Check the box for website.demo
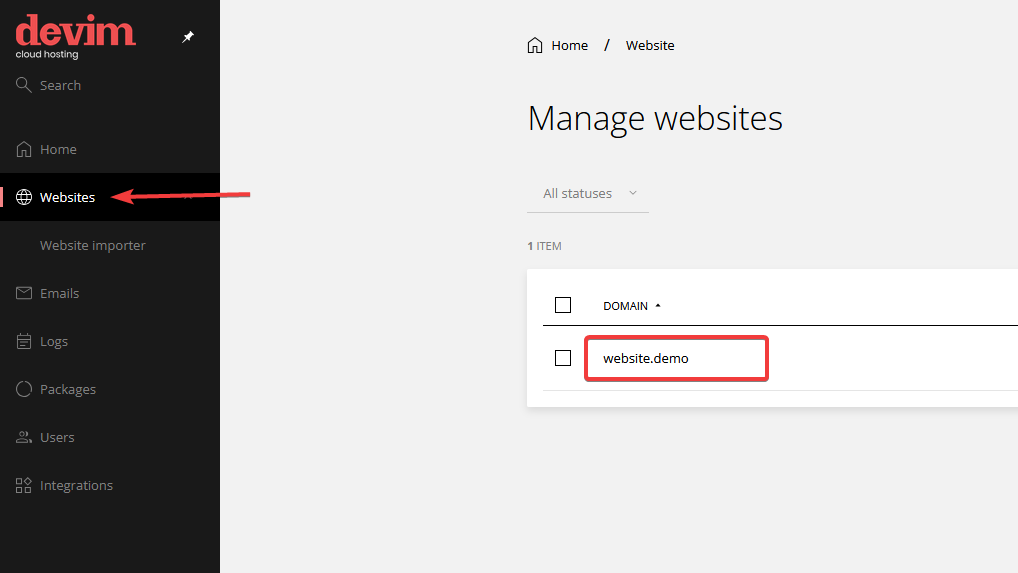Image resolution: width=1018 pixels, height=573 pixels. pos(563,358)
